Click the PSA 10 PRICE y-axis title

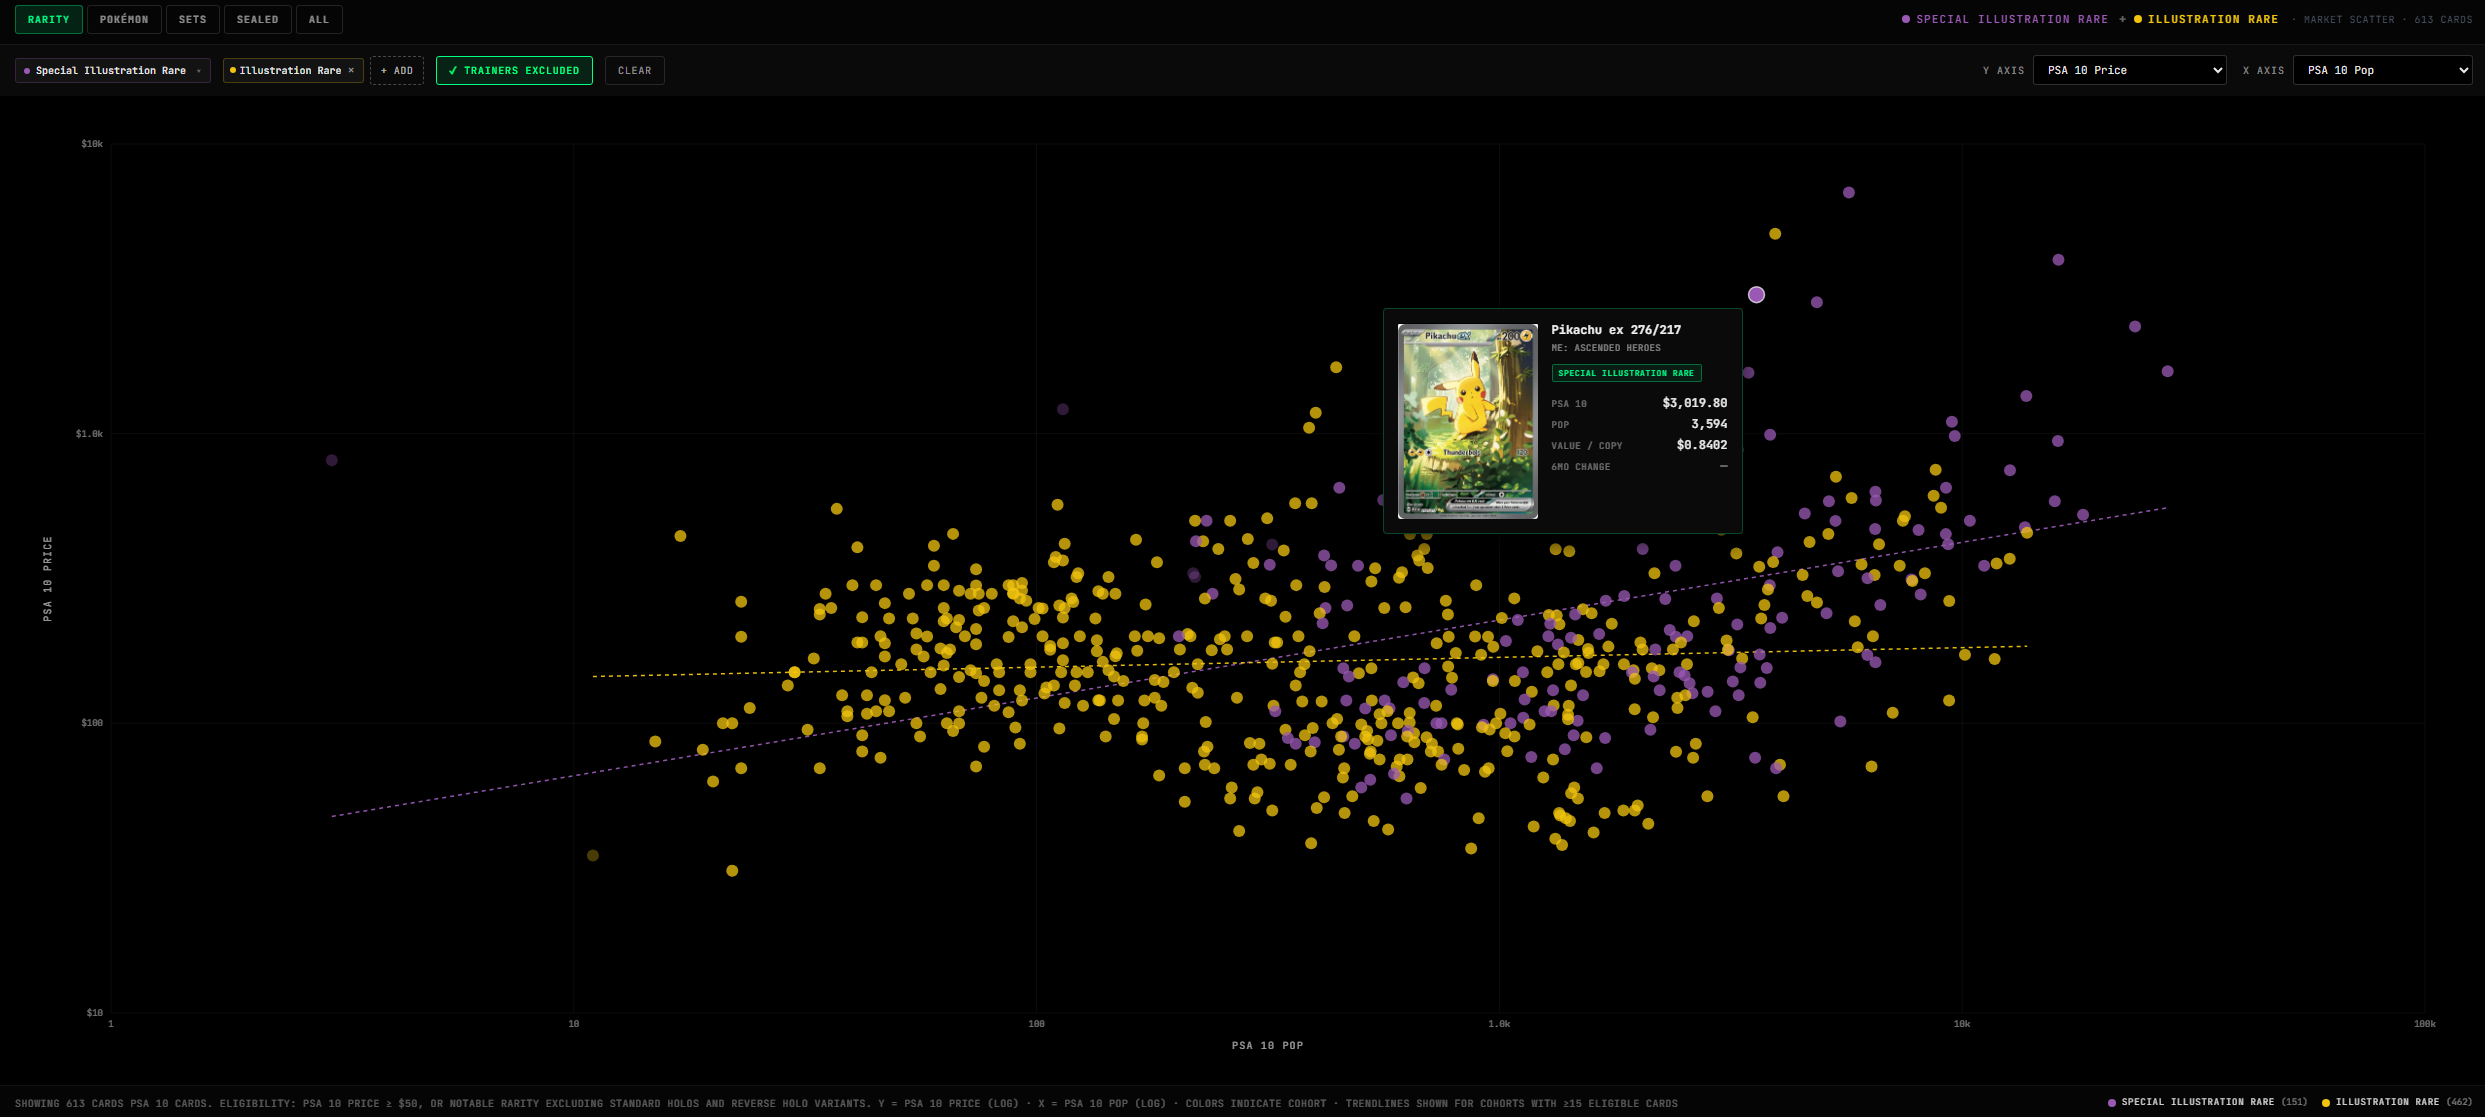click(x=48, y=579)
